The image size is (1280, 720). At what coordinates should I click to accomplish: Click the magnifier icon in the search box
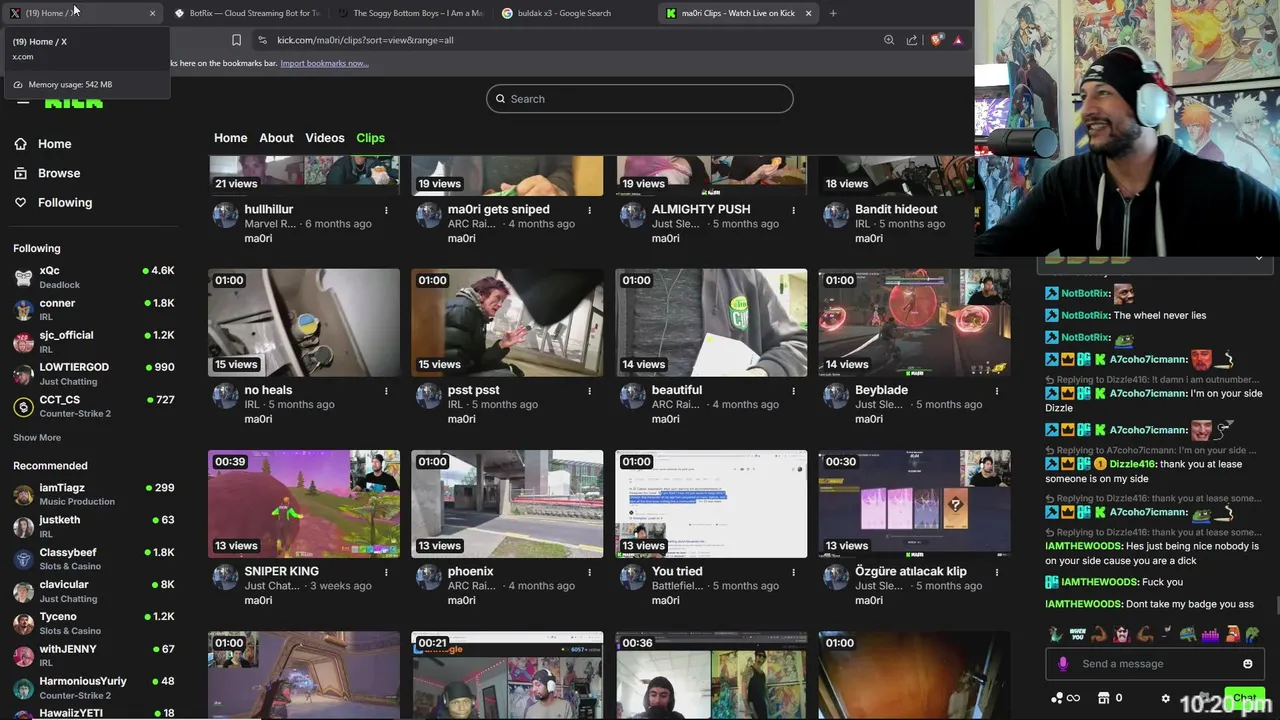pyautogui.click(x=500, y=99)
